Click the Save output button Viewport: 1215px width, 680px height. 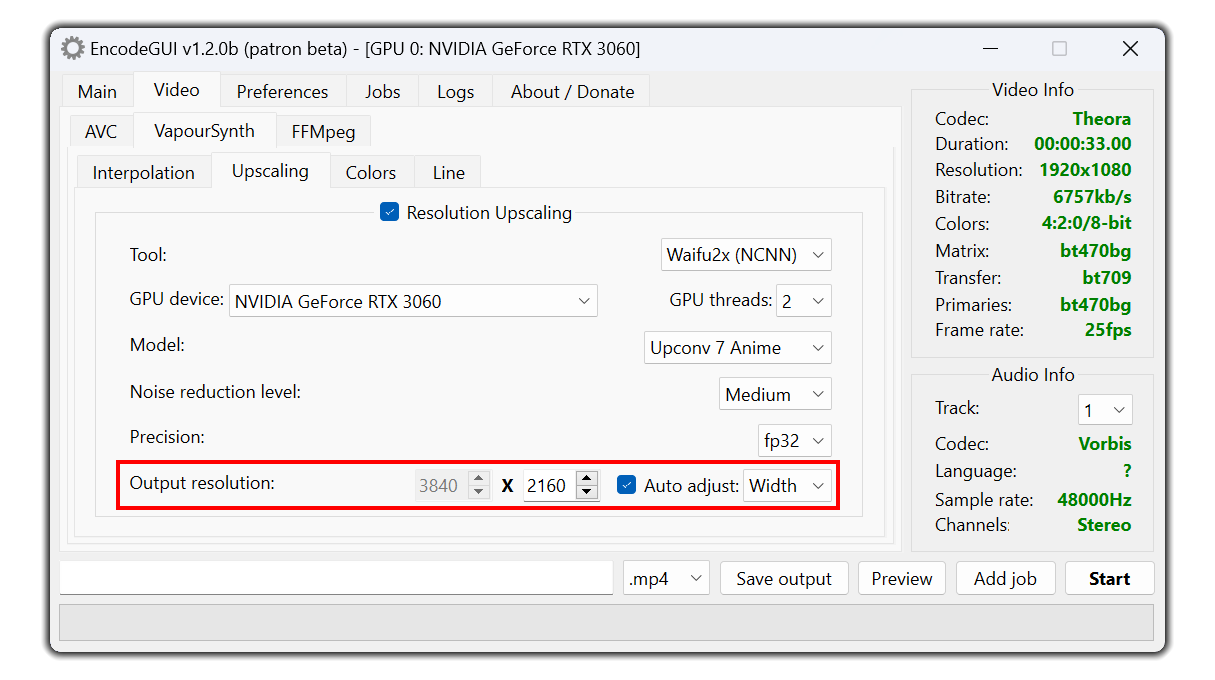[x=784, y=579]
